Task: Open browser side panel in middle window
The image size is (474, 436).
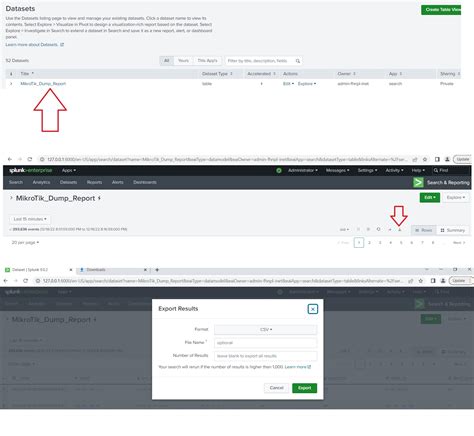Action: (437, 159)
